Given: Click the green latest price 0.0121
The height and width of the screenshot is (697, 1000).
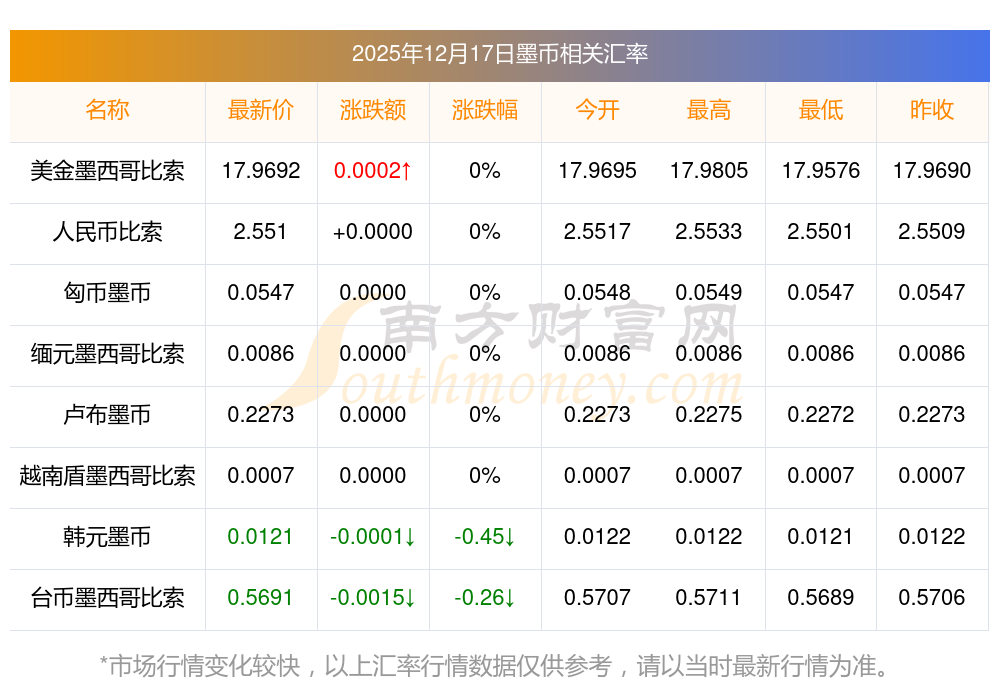Looking at the screenshot, I should click(260, 536).
